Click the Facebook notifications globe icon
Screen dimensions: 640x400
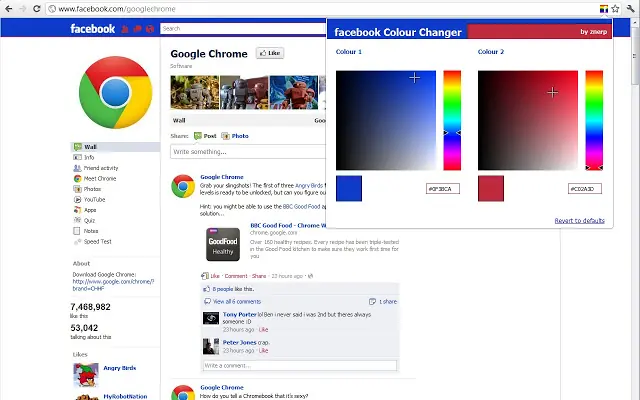click(x=150, y=29)
